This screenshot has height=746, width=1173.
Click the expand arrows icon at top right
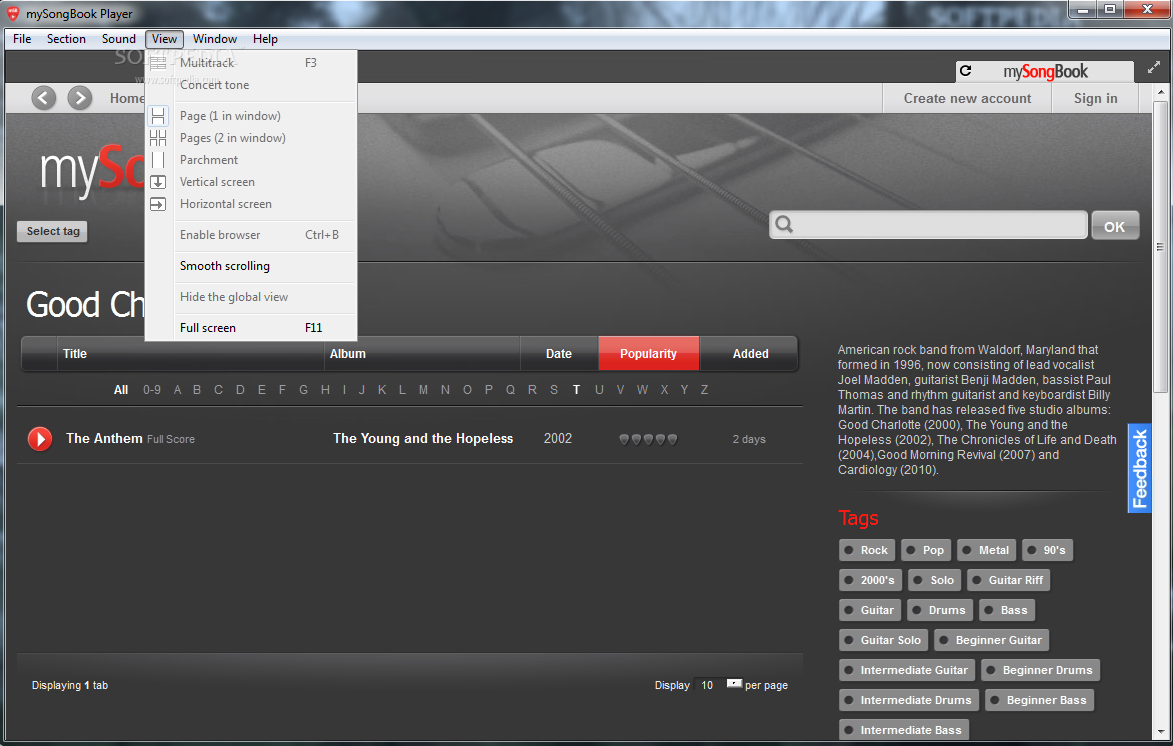coord(1154,68)
